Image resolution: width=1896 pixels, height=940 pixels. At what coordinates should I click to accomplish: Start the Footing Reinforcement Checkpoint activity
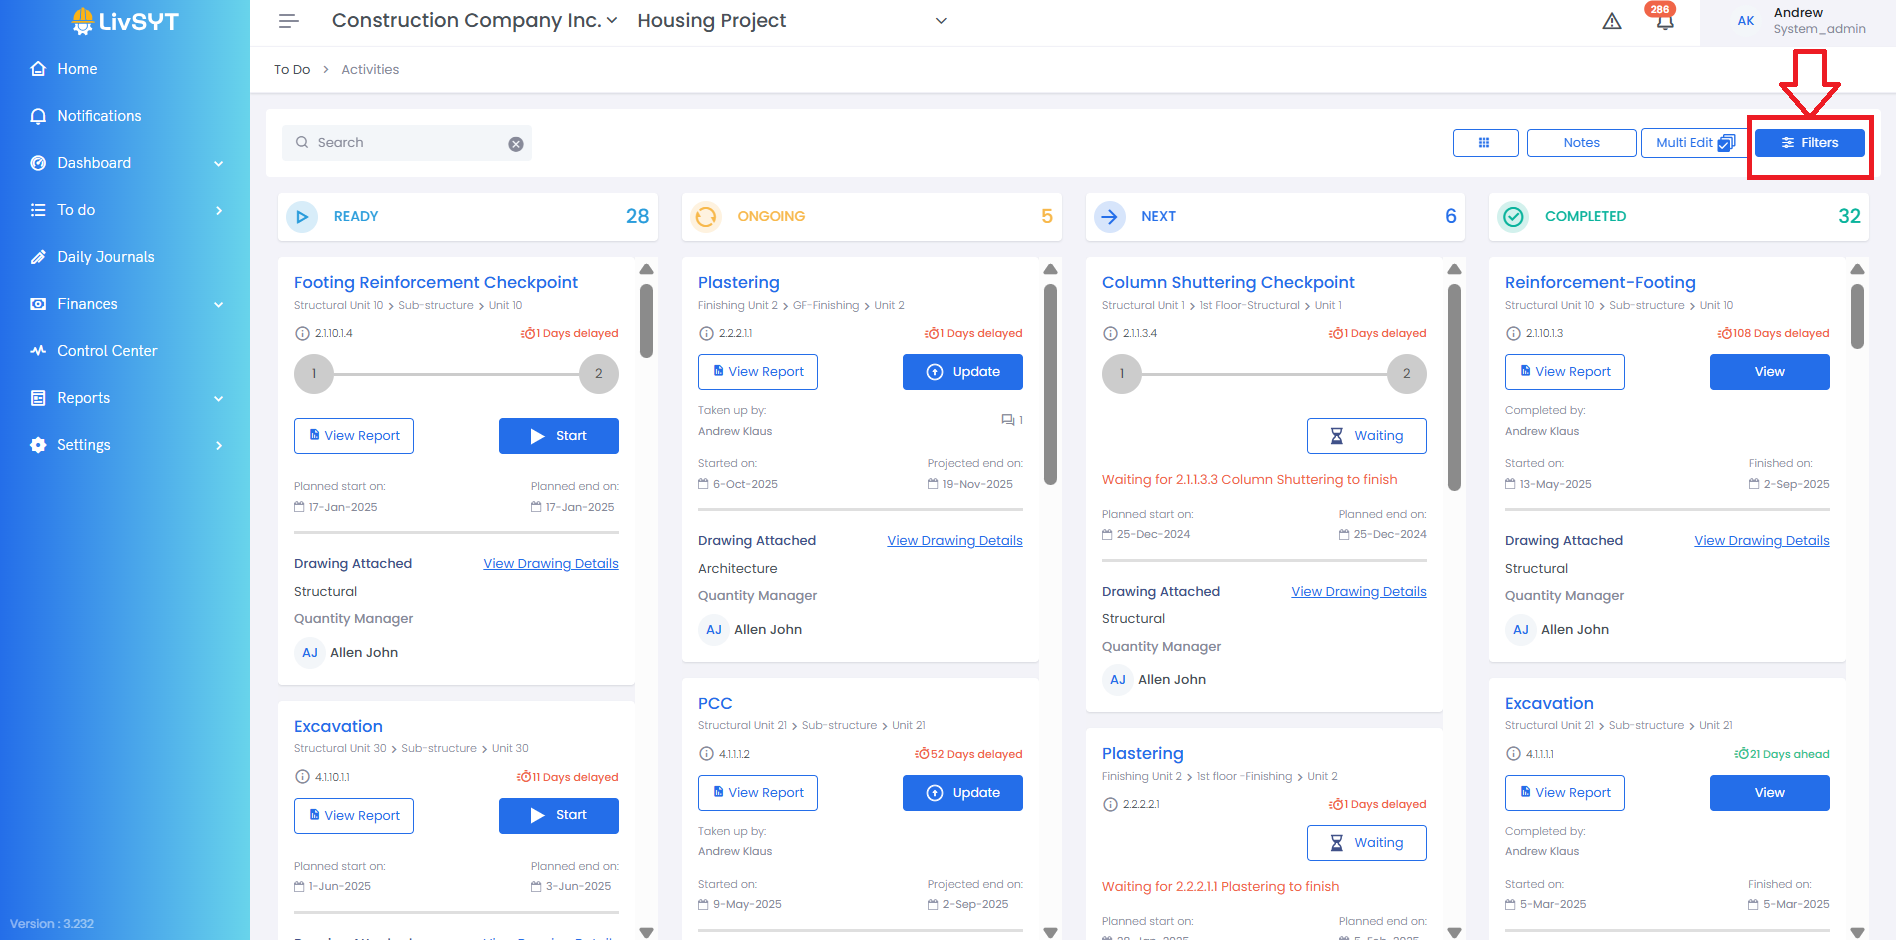558,436
